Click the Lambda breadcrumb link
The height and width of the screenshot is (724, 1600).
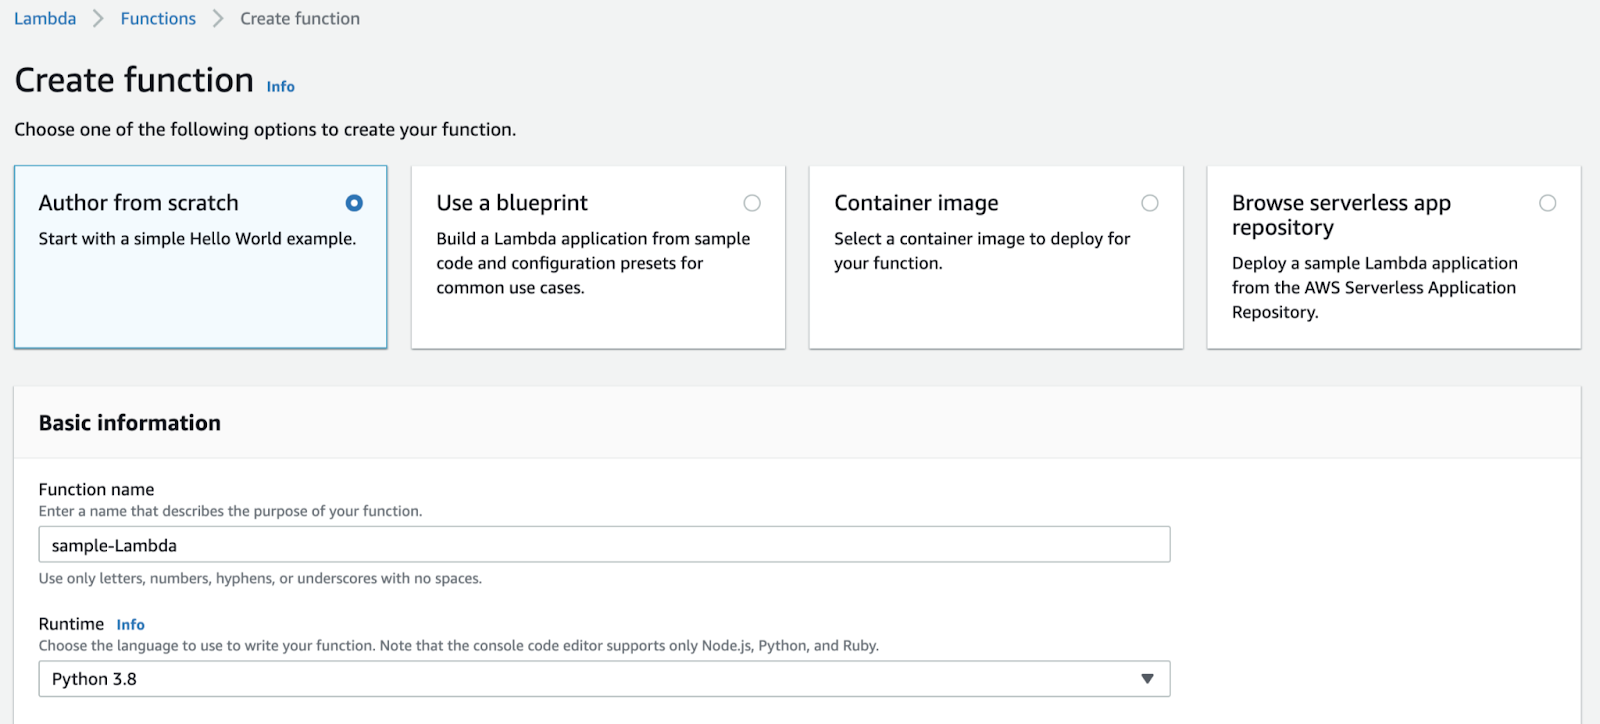tap(45, 18)
